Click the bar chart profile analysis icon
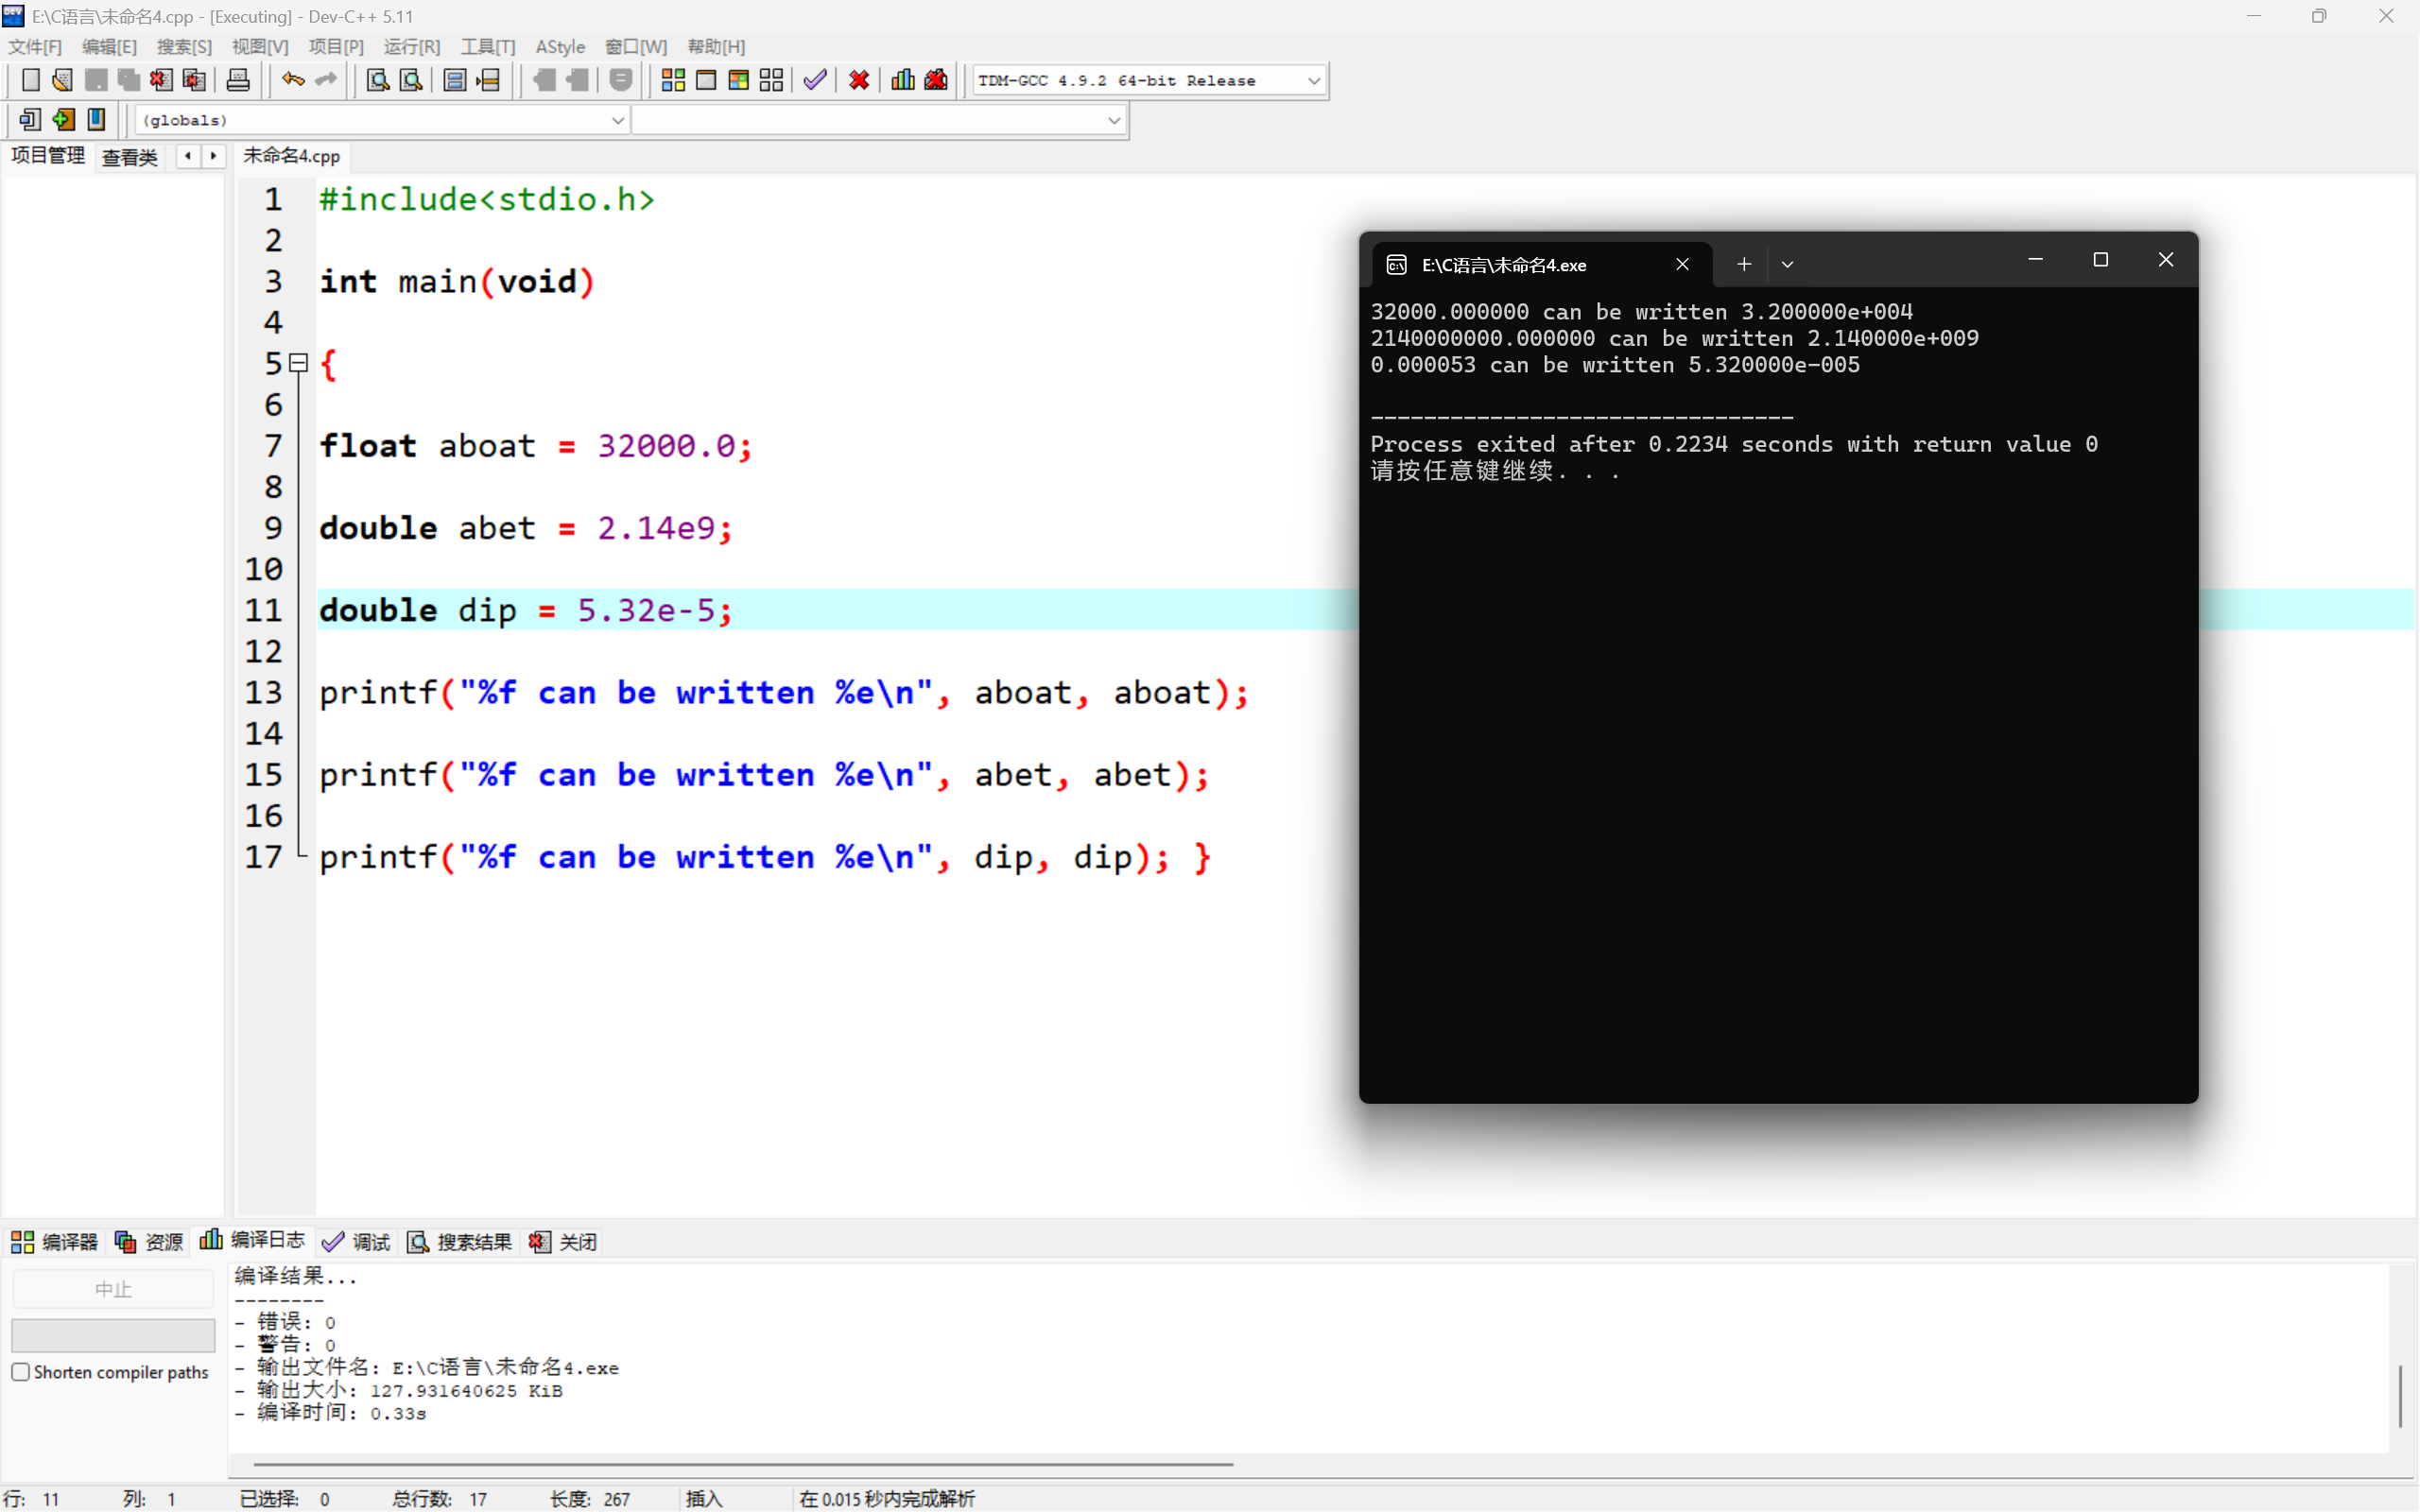The image size is (2420, 1512). 902,80
